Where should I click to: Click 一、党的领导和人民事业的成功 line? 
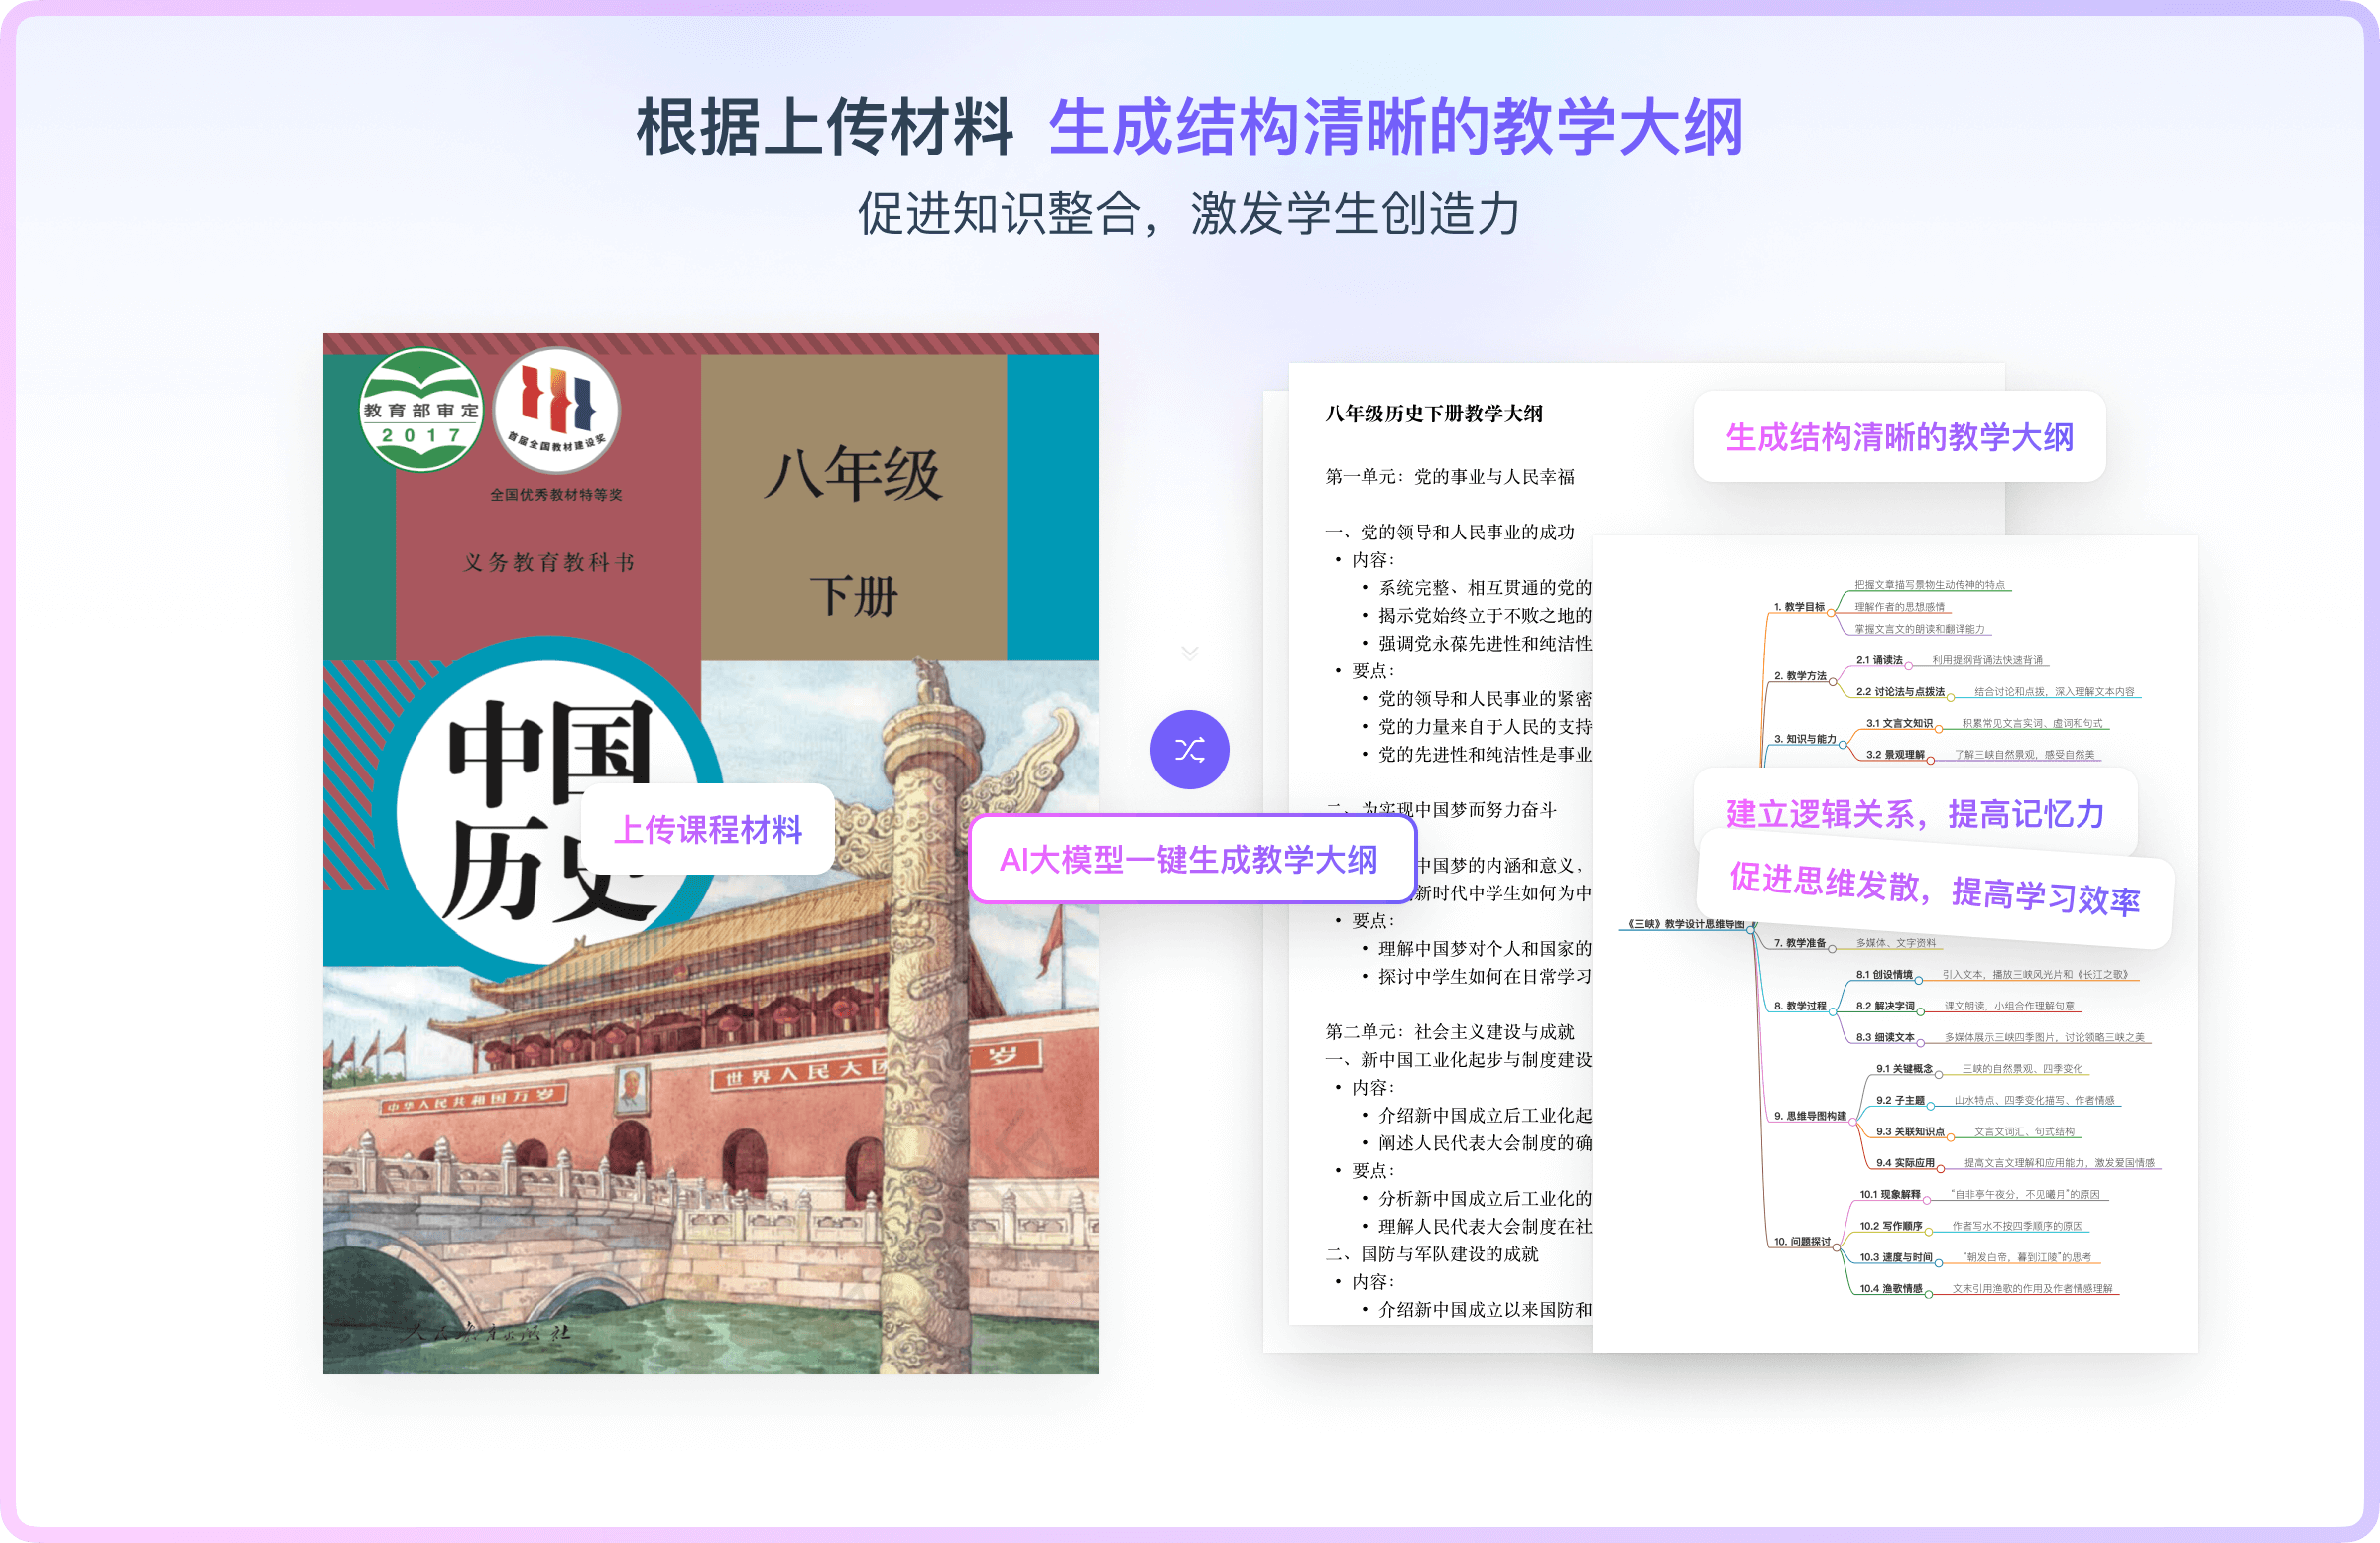click(x=1450, y=532)
